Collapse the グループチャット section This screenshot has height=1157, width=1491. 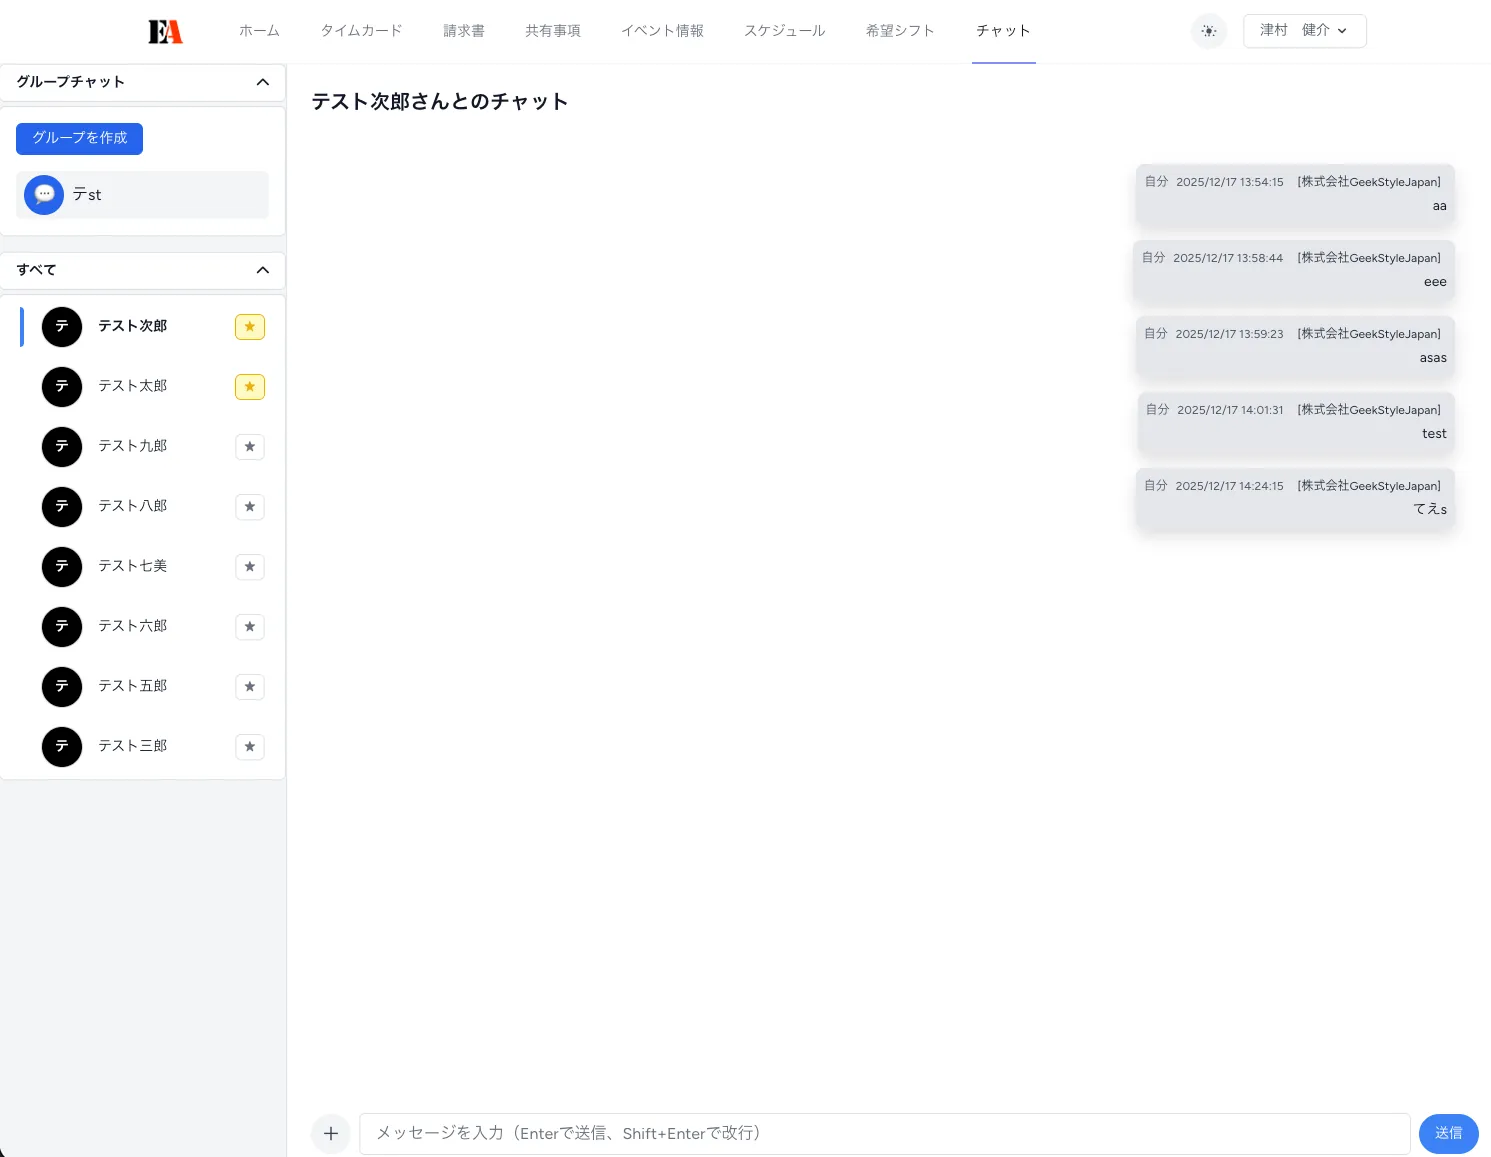(262, 82)
